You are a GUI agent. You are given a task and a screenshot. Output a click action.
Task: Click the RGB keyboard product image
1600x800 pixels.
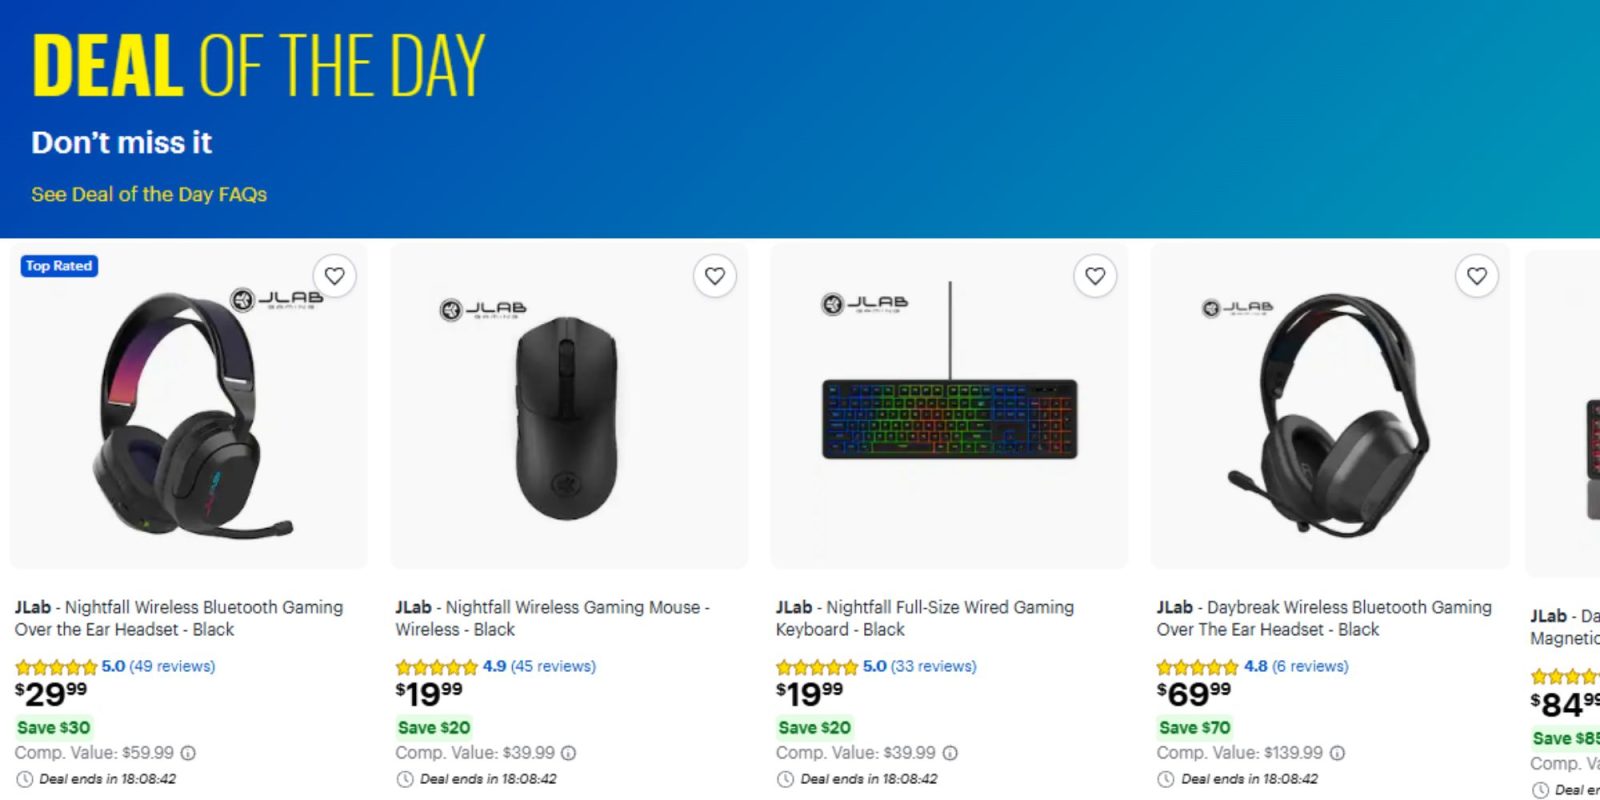(x=949, y=407)
